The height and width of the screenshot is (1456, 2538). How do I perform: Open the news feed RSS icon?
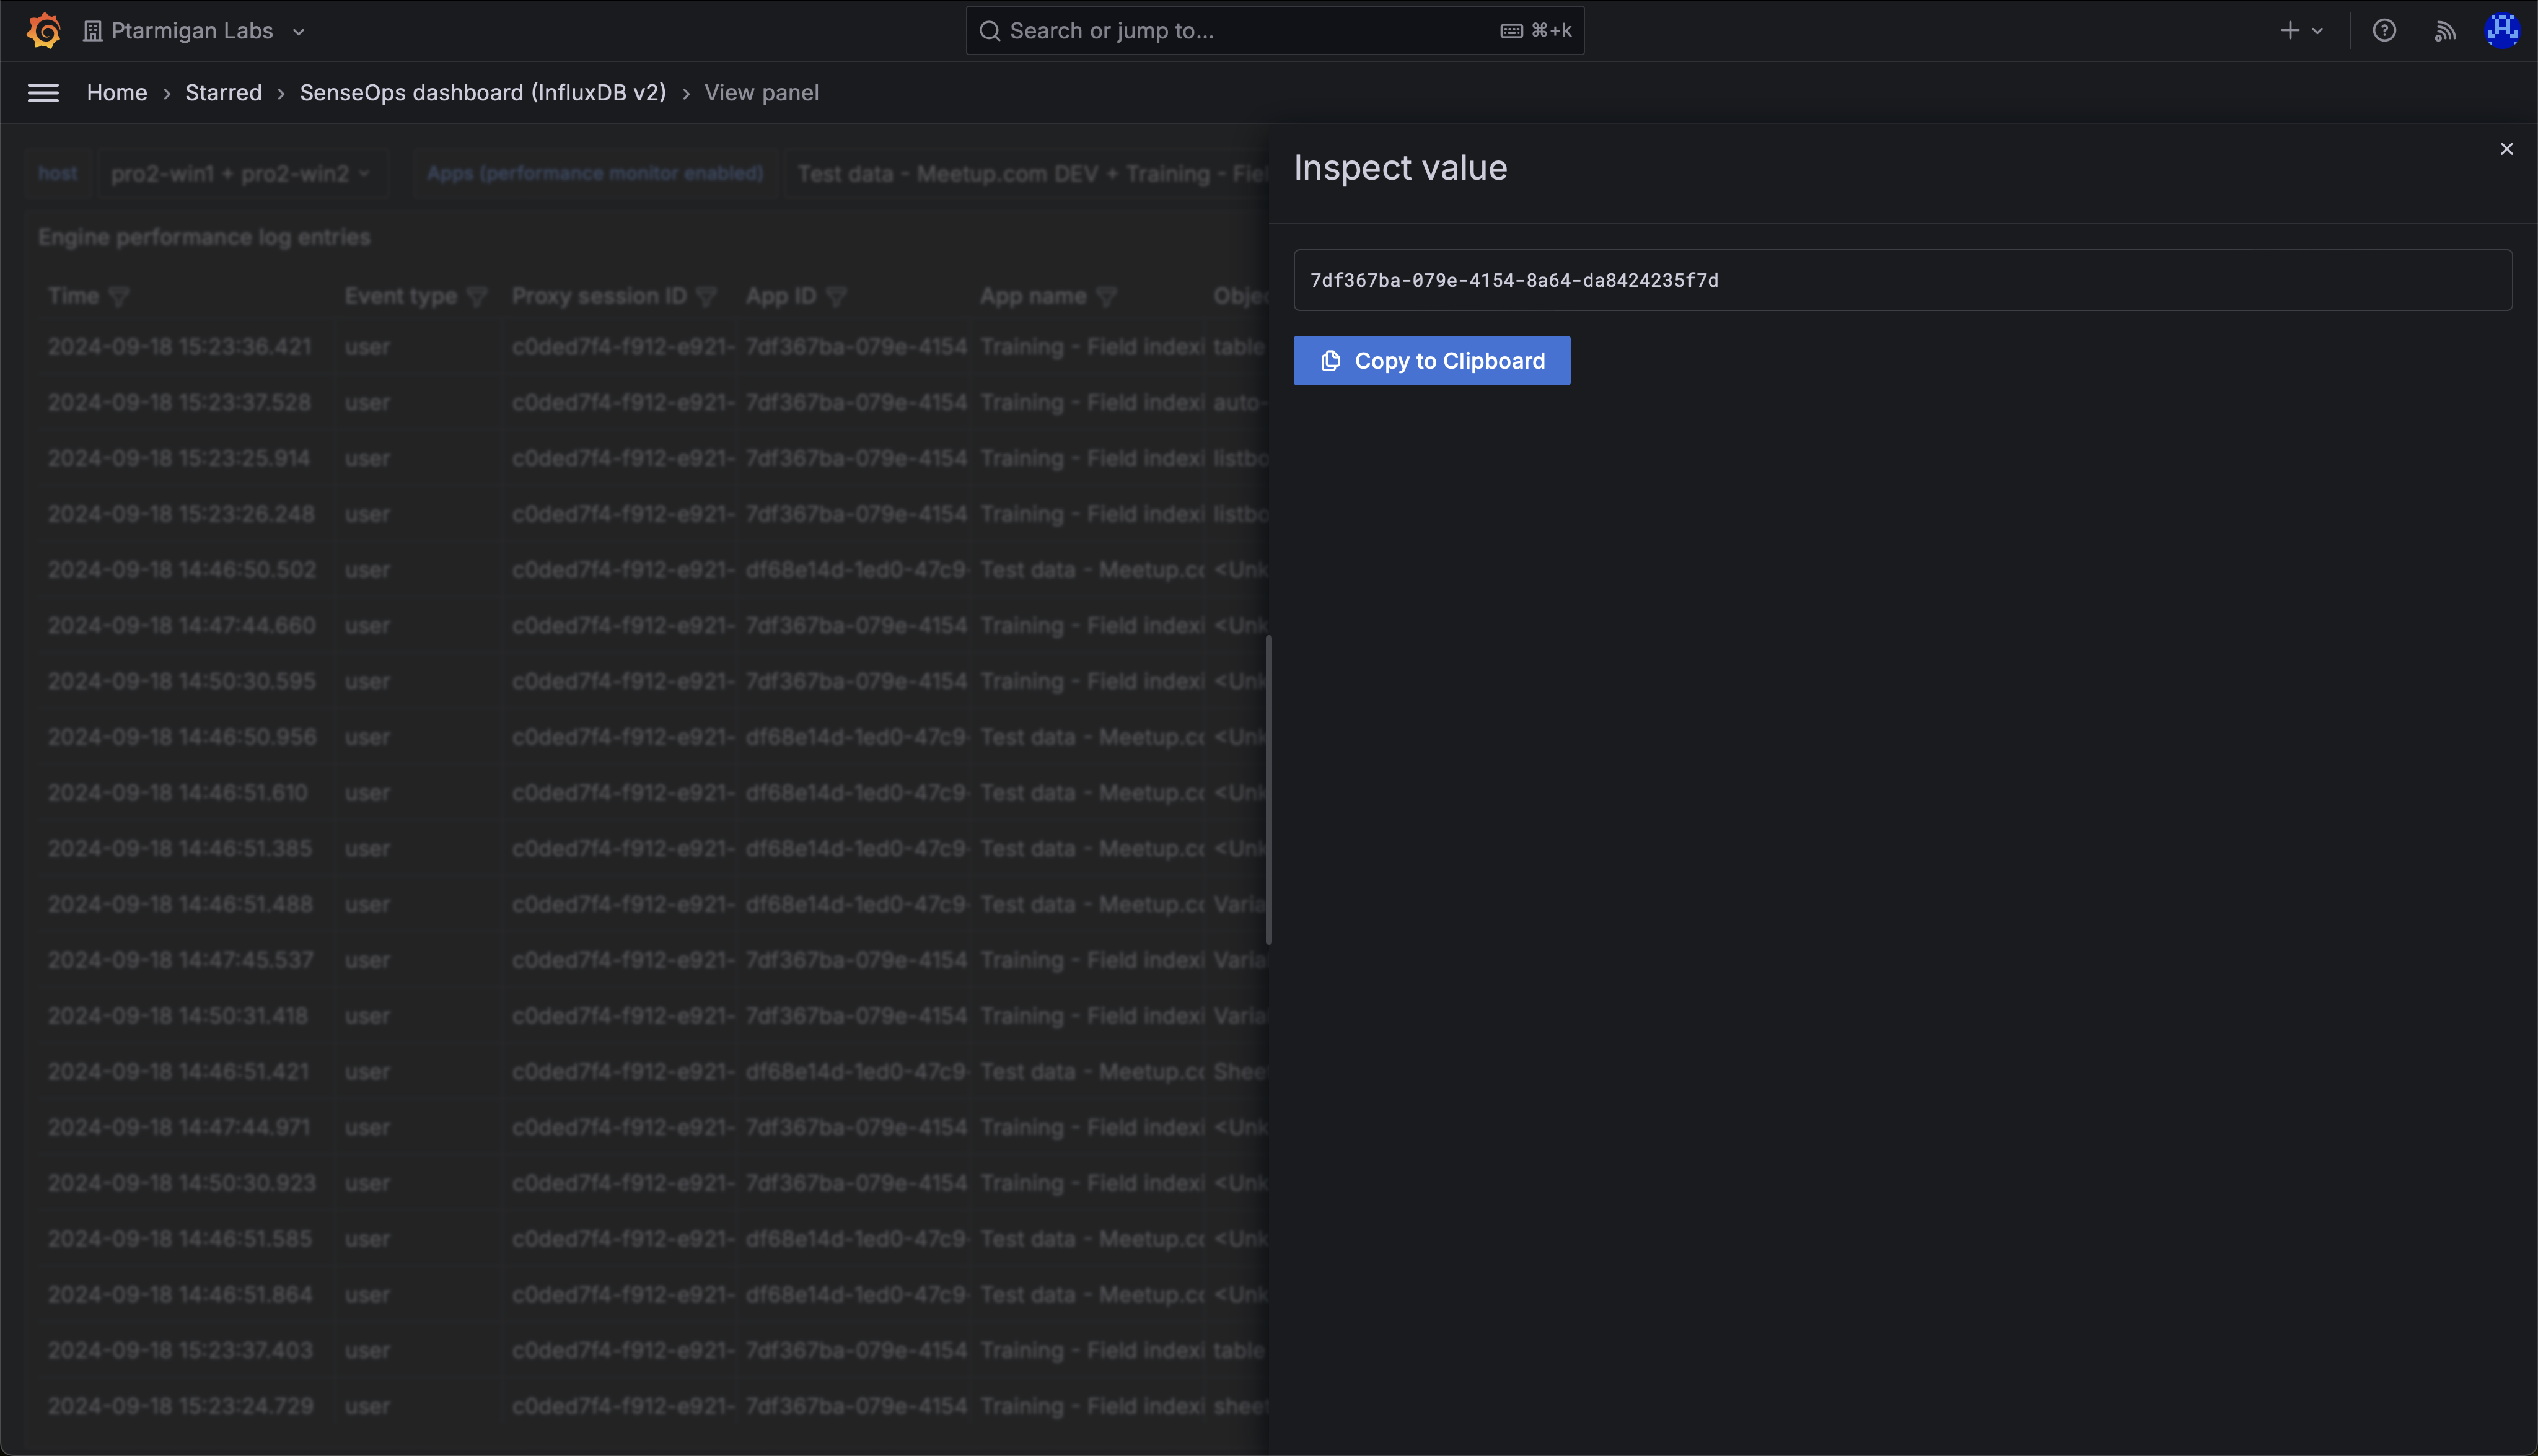2445,31
